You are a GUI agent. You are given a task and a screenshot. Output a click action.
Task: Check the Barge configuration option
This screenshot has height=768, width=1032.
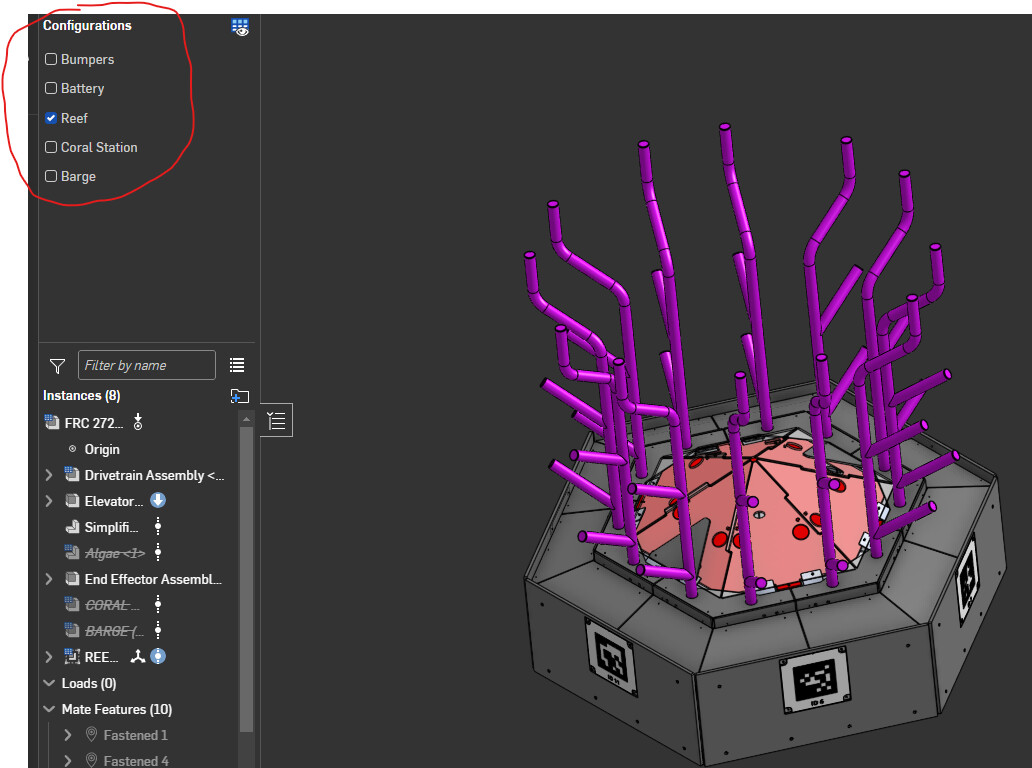click(x=51, y=176)
